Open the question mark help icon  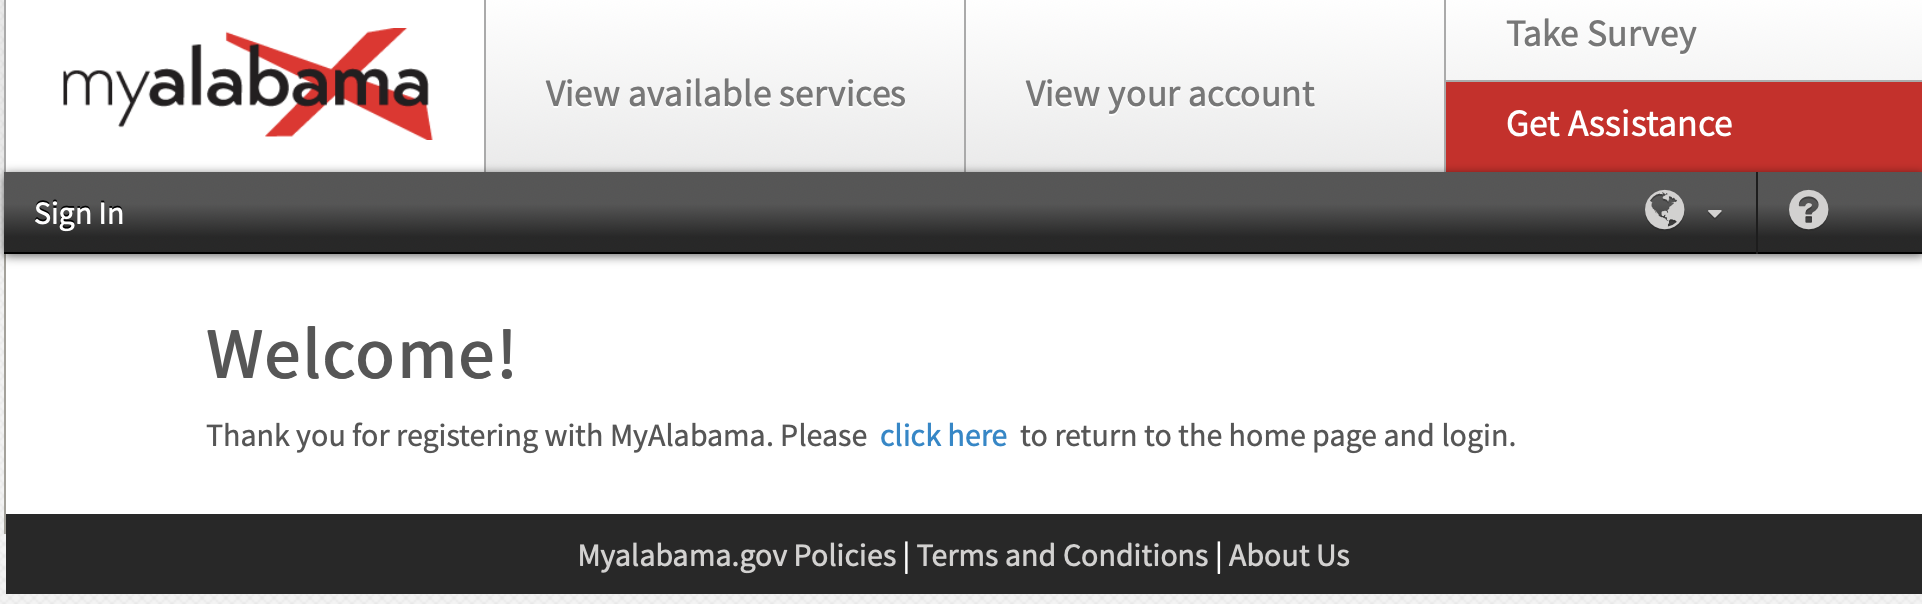click(1807, 210)
